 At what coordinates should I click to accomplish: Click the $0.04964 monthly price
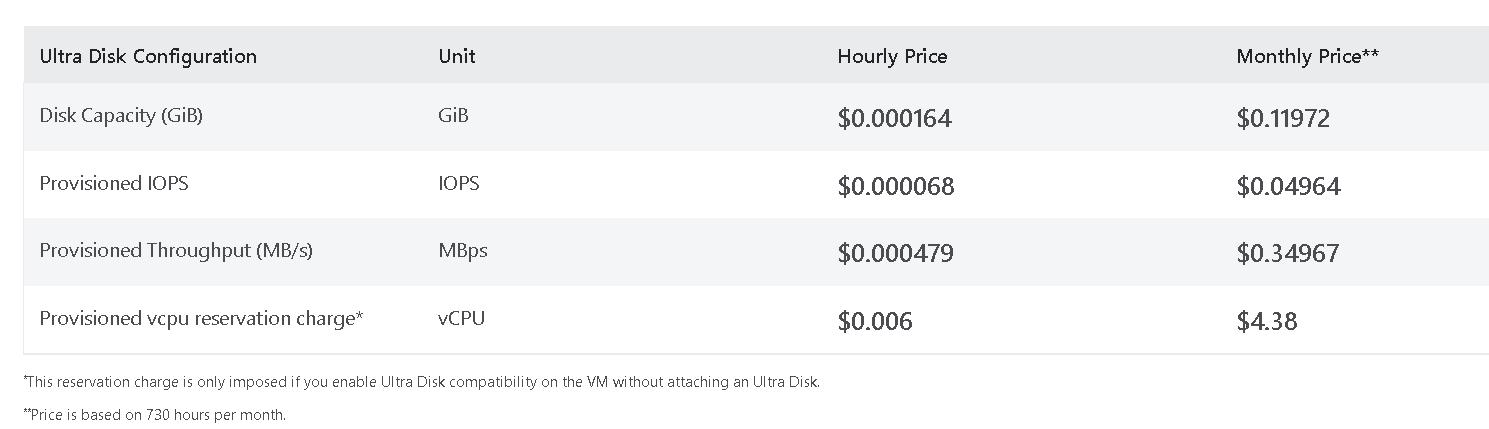pos(1288,187)
